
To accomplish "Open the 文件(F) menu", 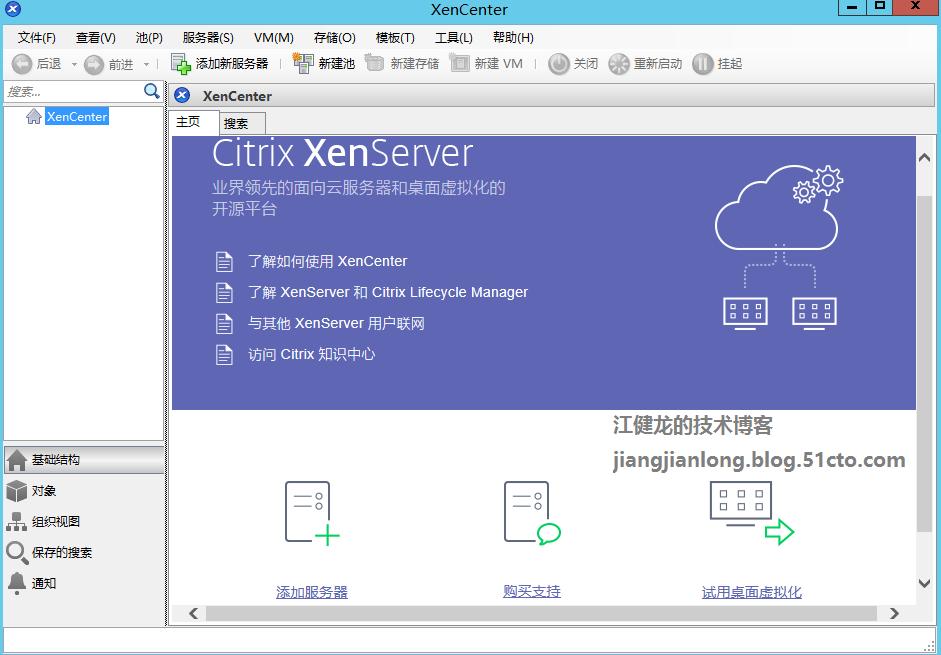I will coord(37,38).
